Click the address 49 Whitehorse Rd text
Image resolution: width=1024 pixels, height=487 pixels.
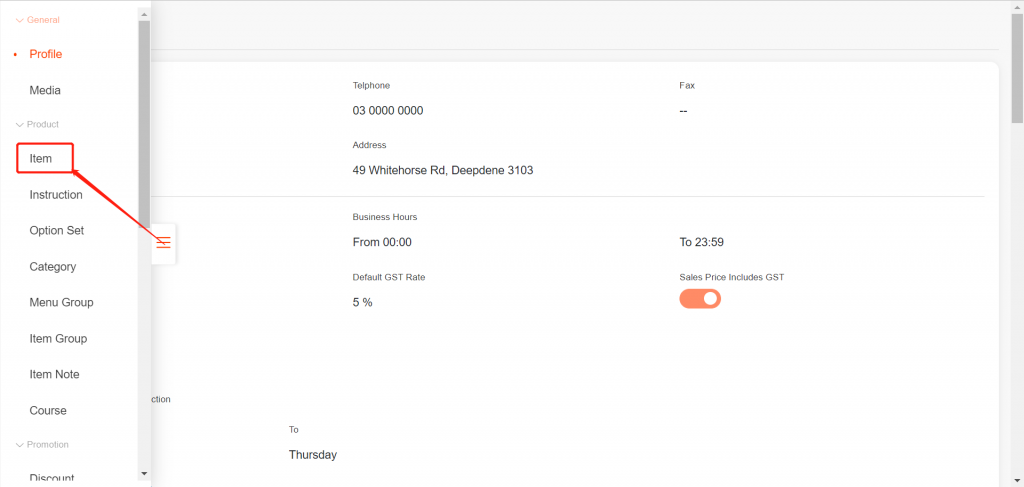tap(443, 171)
